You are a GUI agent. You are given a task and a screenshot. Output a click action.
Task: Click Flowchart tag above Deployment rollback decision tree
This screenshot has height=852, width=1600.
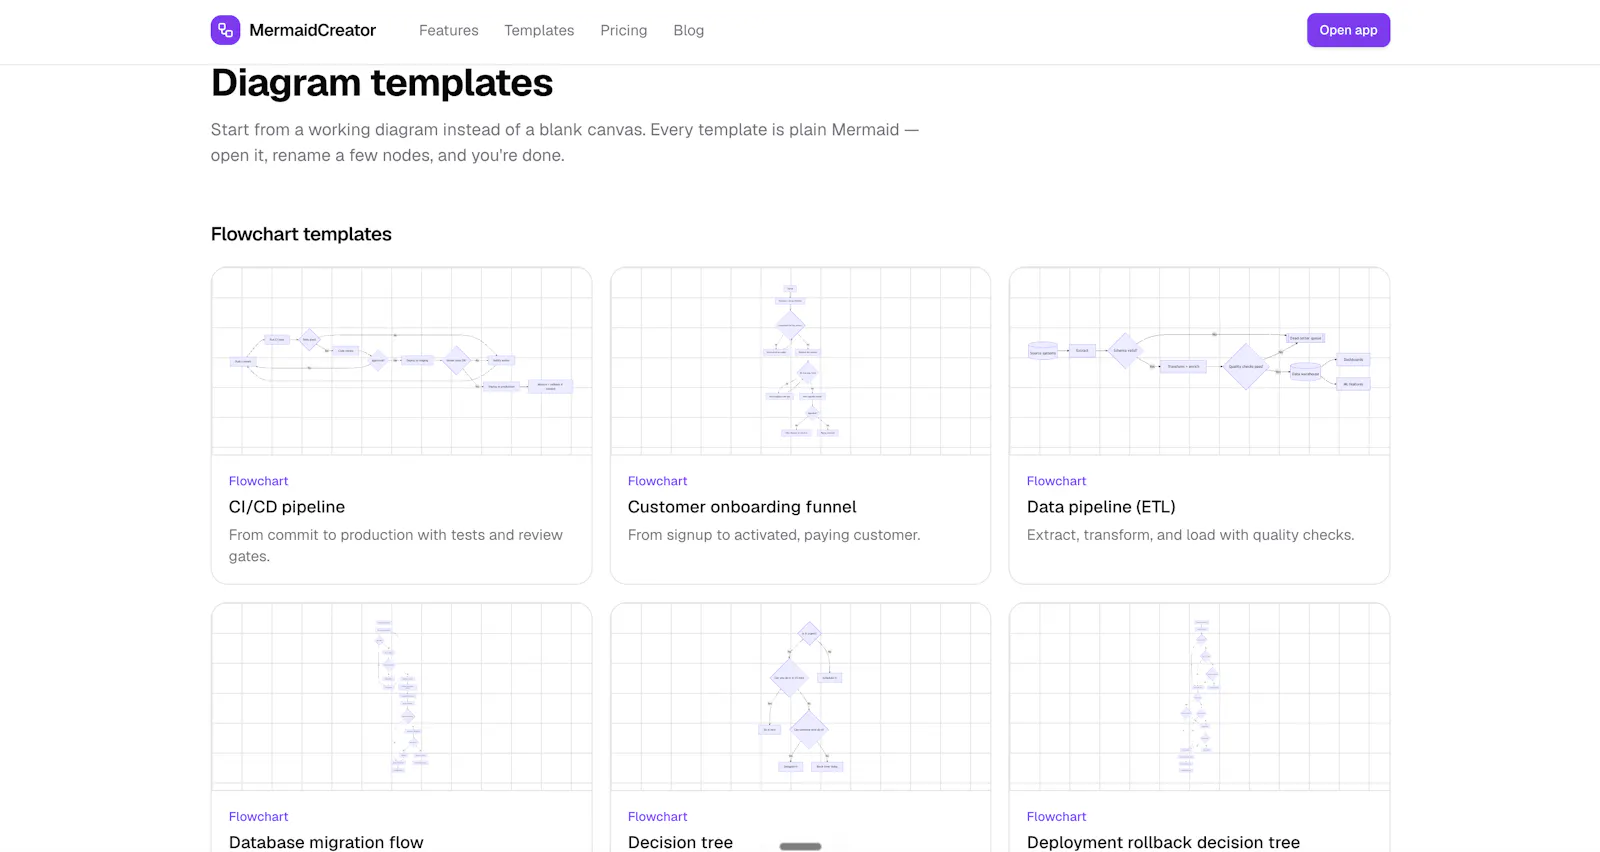click(x=1056, y=817)
